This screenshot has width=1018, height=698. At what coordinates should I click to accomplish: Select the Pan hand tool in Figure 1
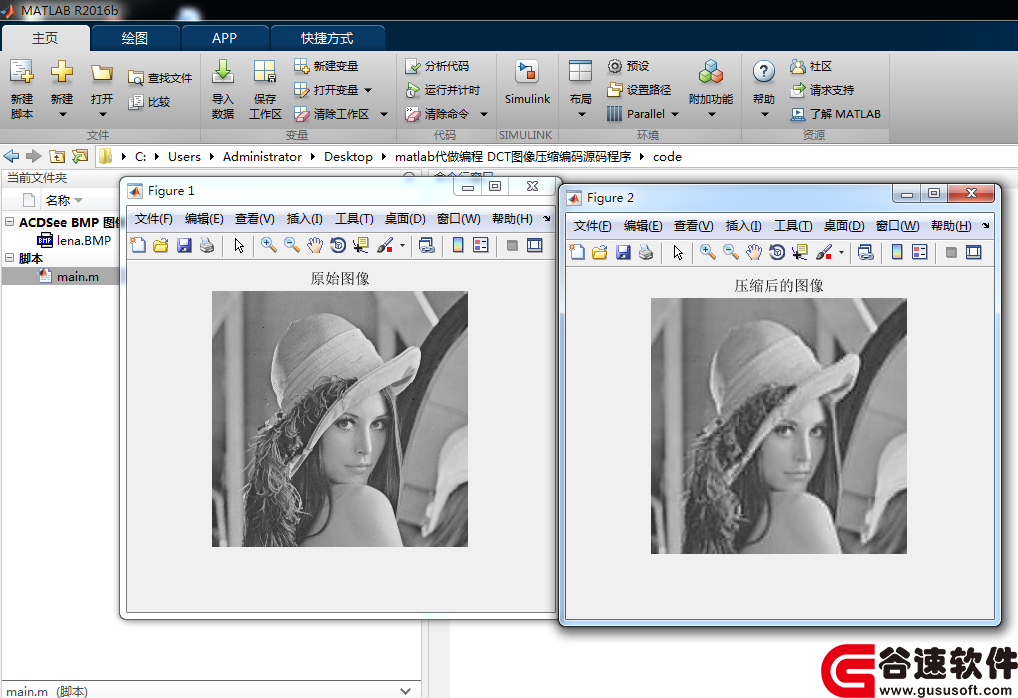314,245
